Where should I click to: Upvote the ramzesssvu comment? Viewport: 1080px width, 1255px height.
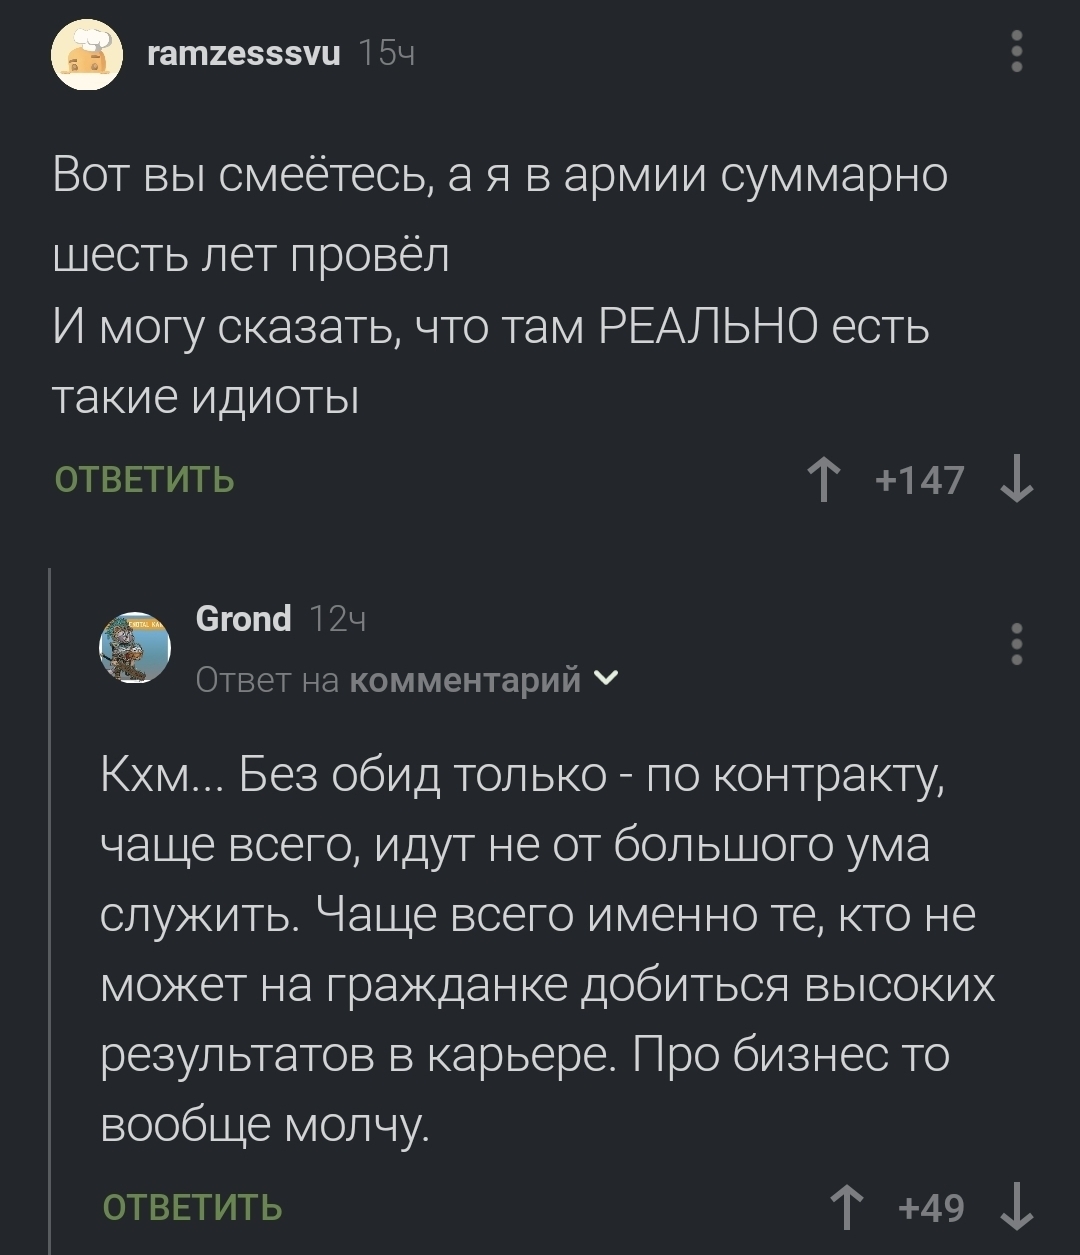(x=823, y=481)
